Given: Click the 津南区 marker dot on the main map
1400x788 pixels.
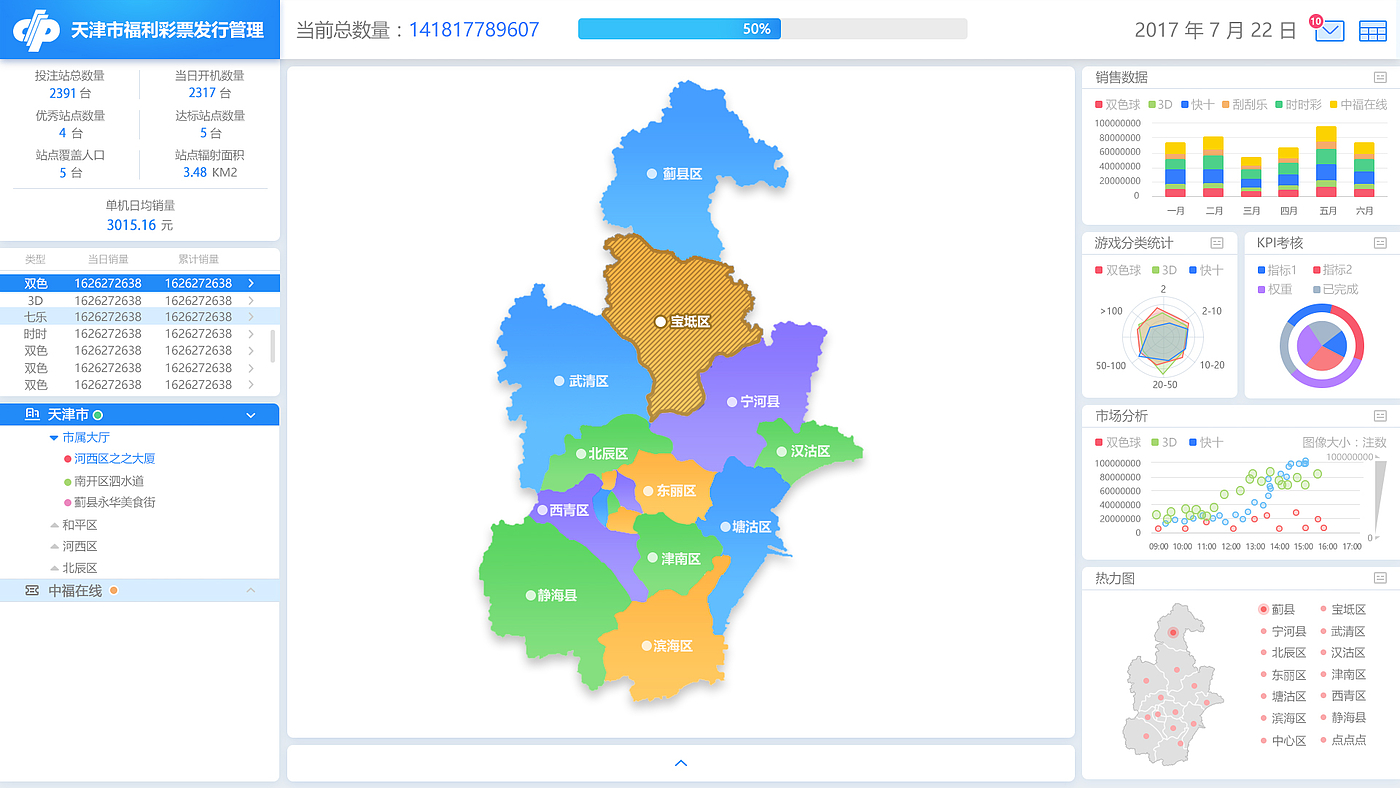Looking at the screenshot, I should [652, 558].
